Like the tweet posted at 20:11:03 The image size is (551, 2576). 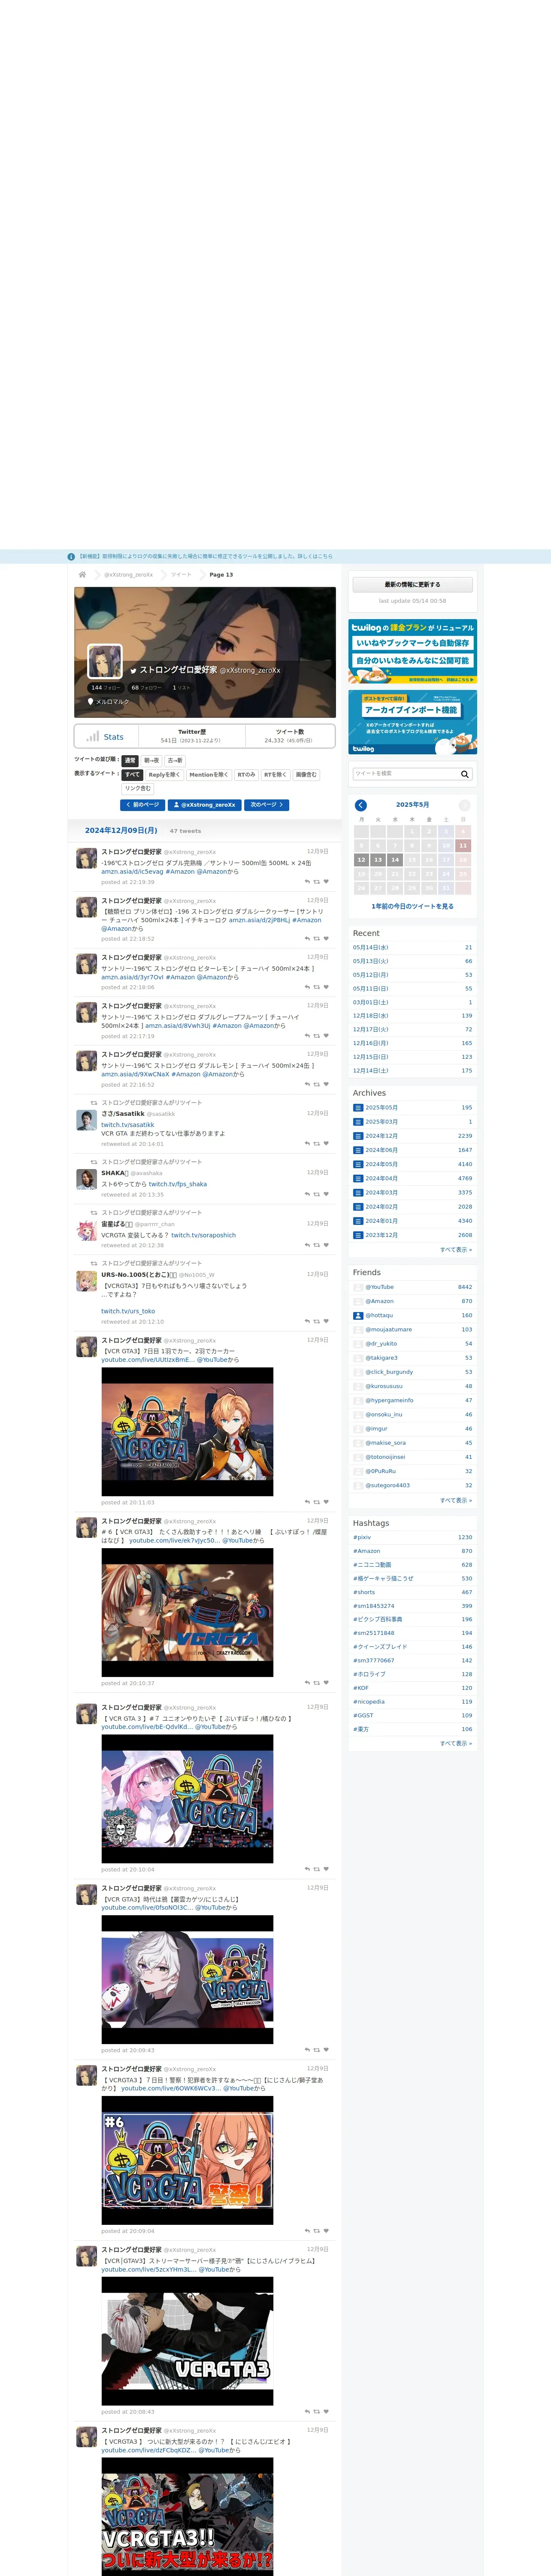pyautogui.click(x=326, y=1502)
